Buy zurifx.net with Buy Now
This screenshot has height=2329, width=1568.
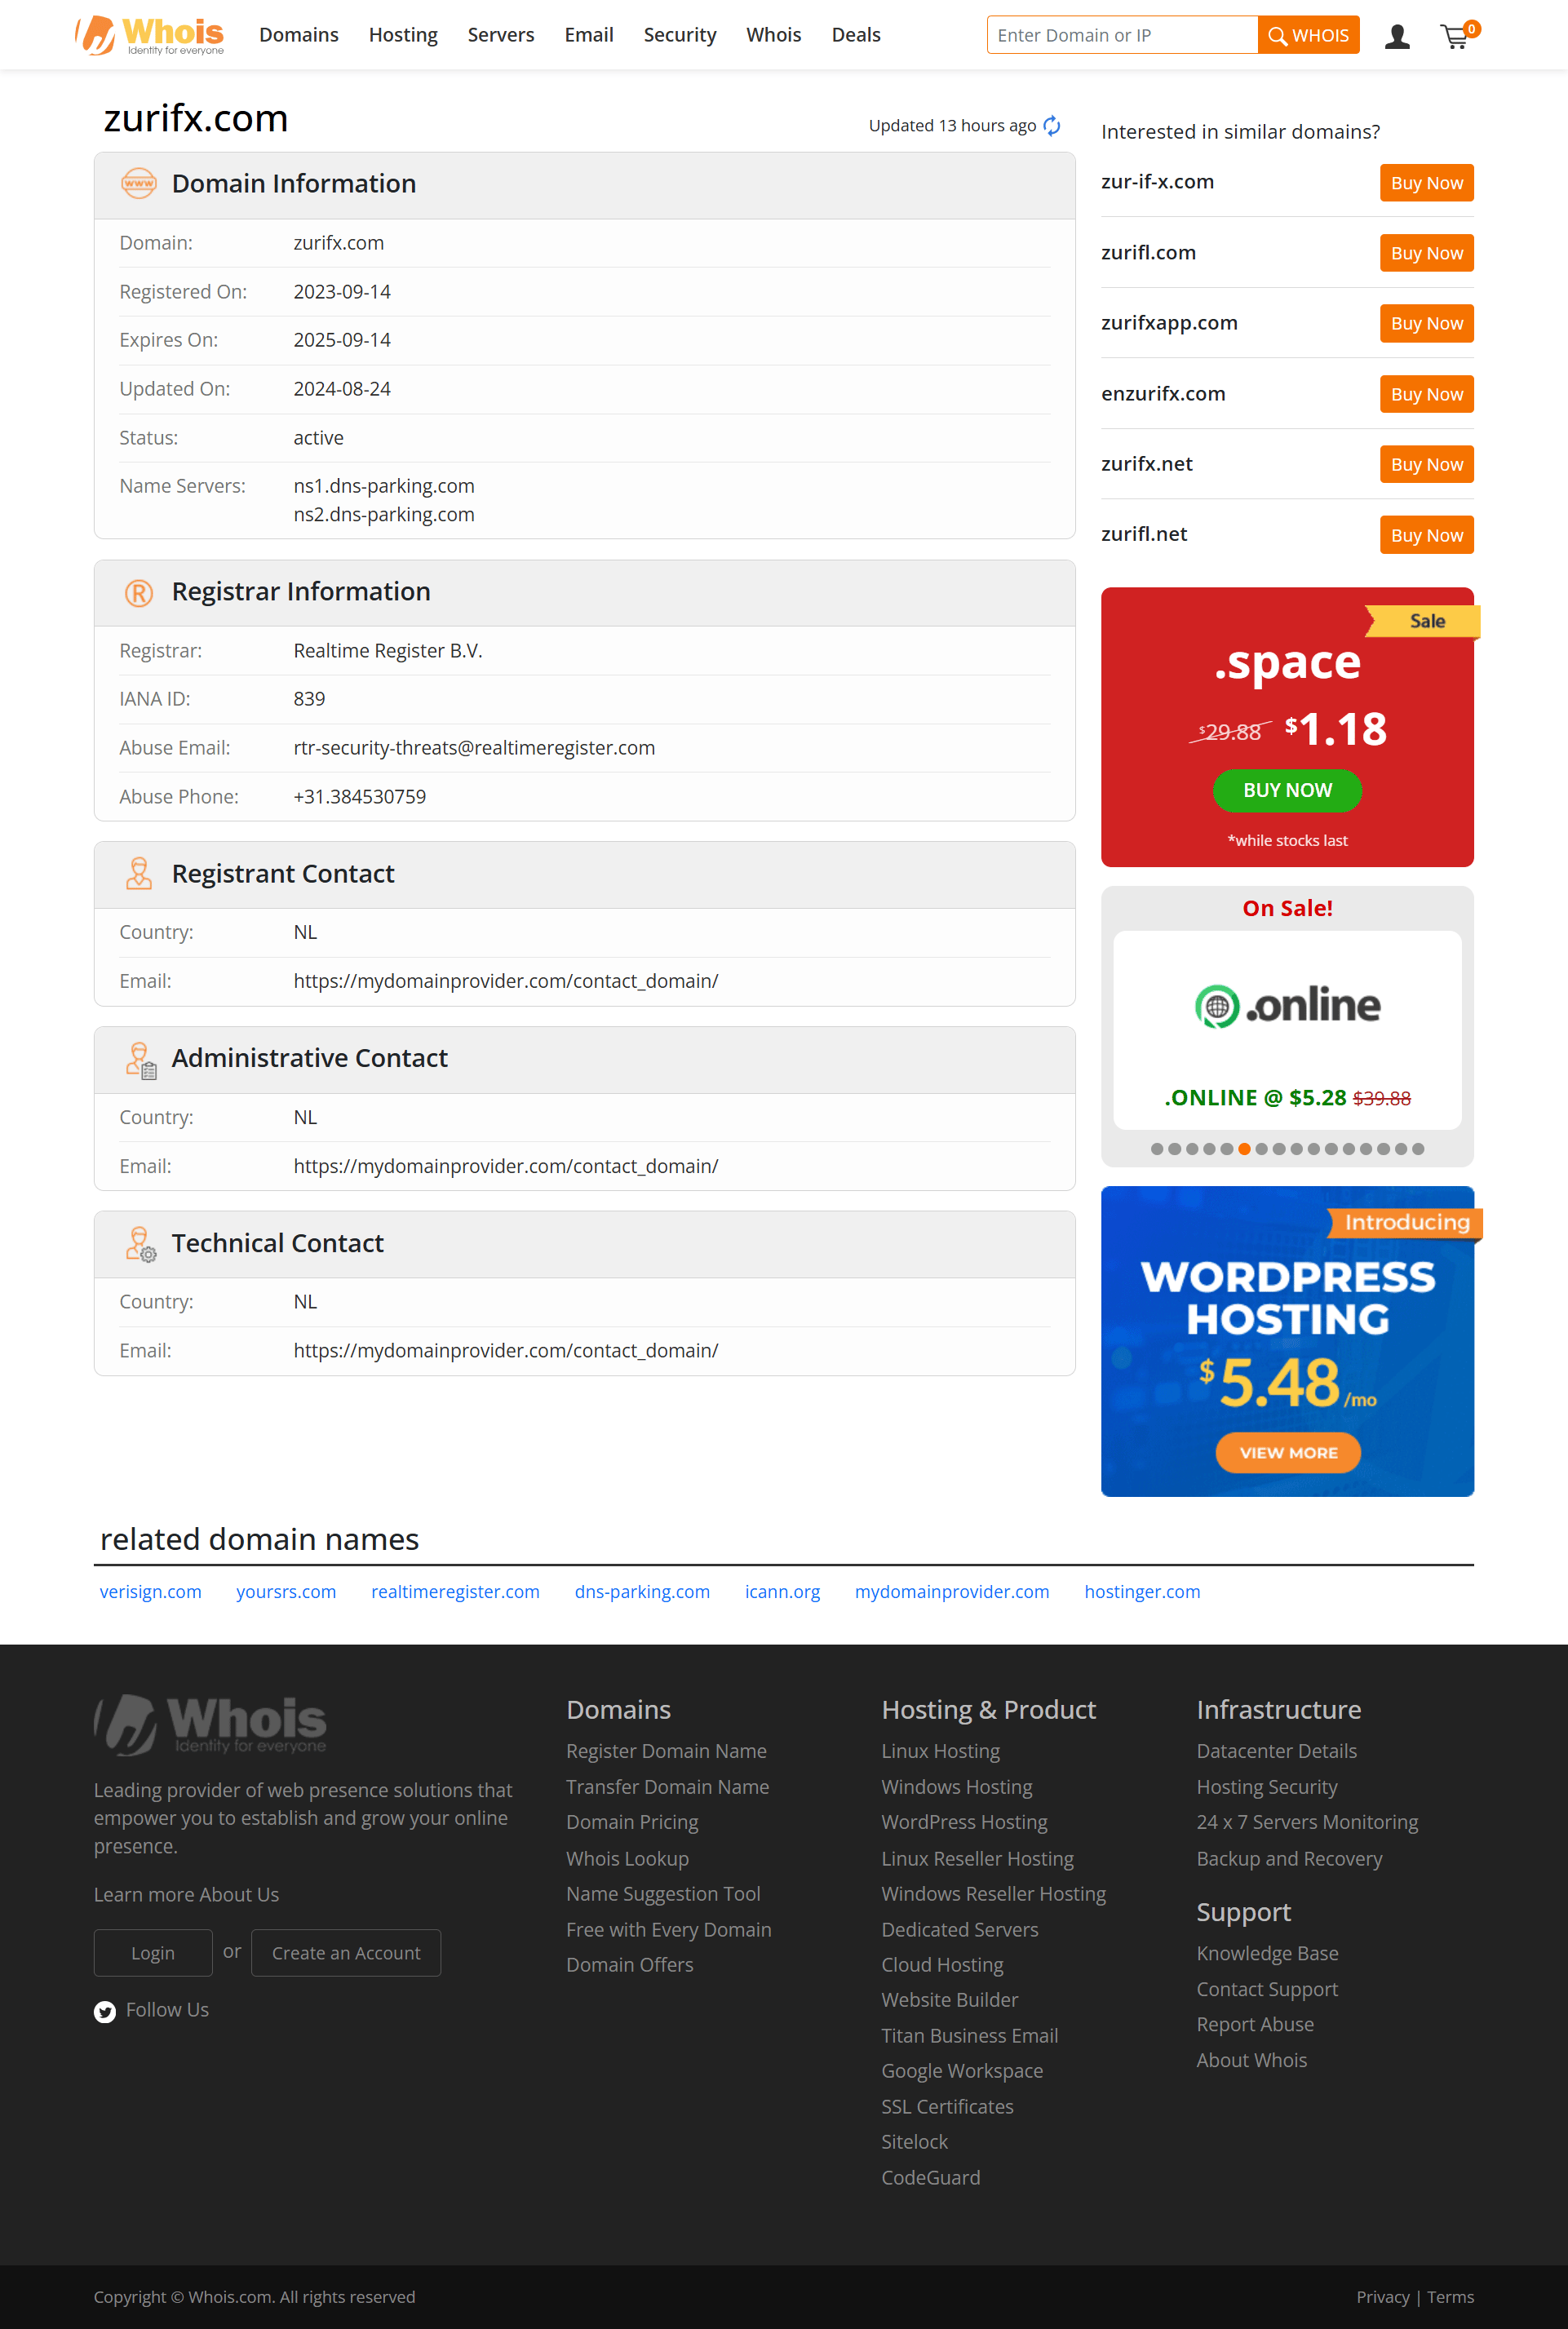pos(1427,464)
